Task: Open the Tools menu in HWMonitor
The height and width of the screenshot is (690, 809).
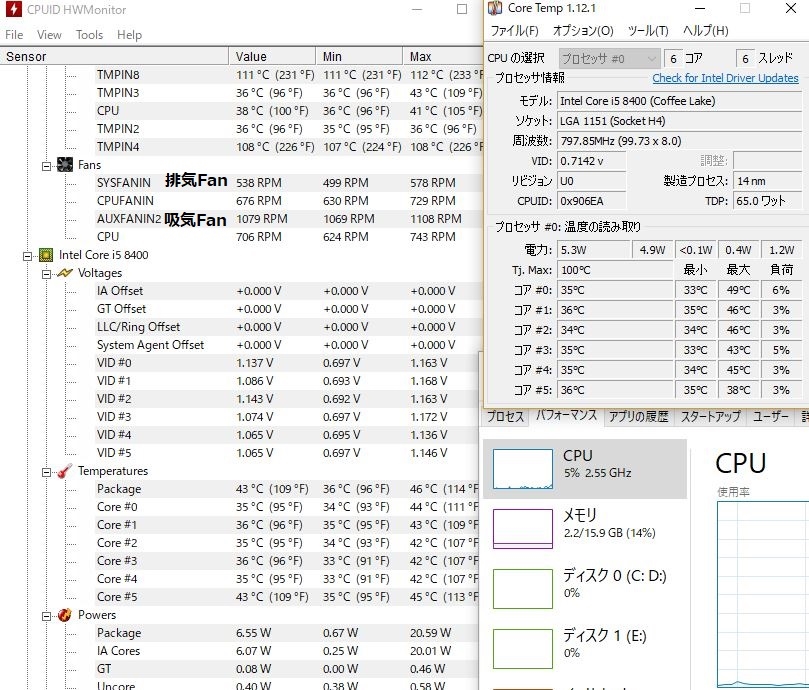Action: tap(89, 35)
